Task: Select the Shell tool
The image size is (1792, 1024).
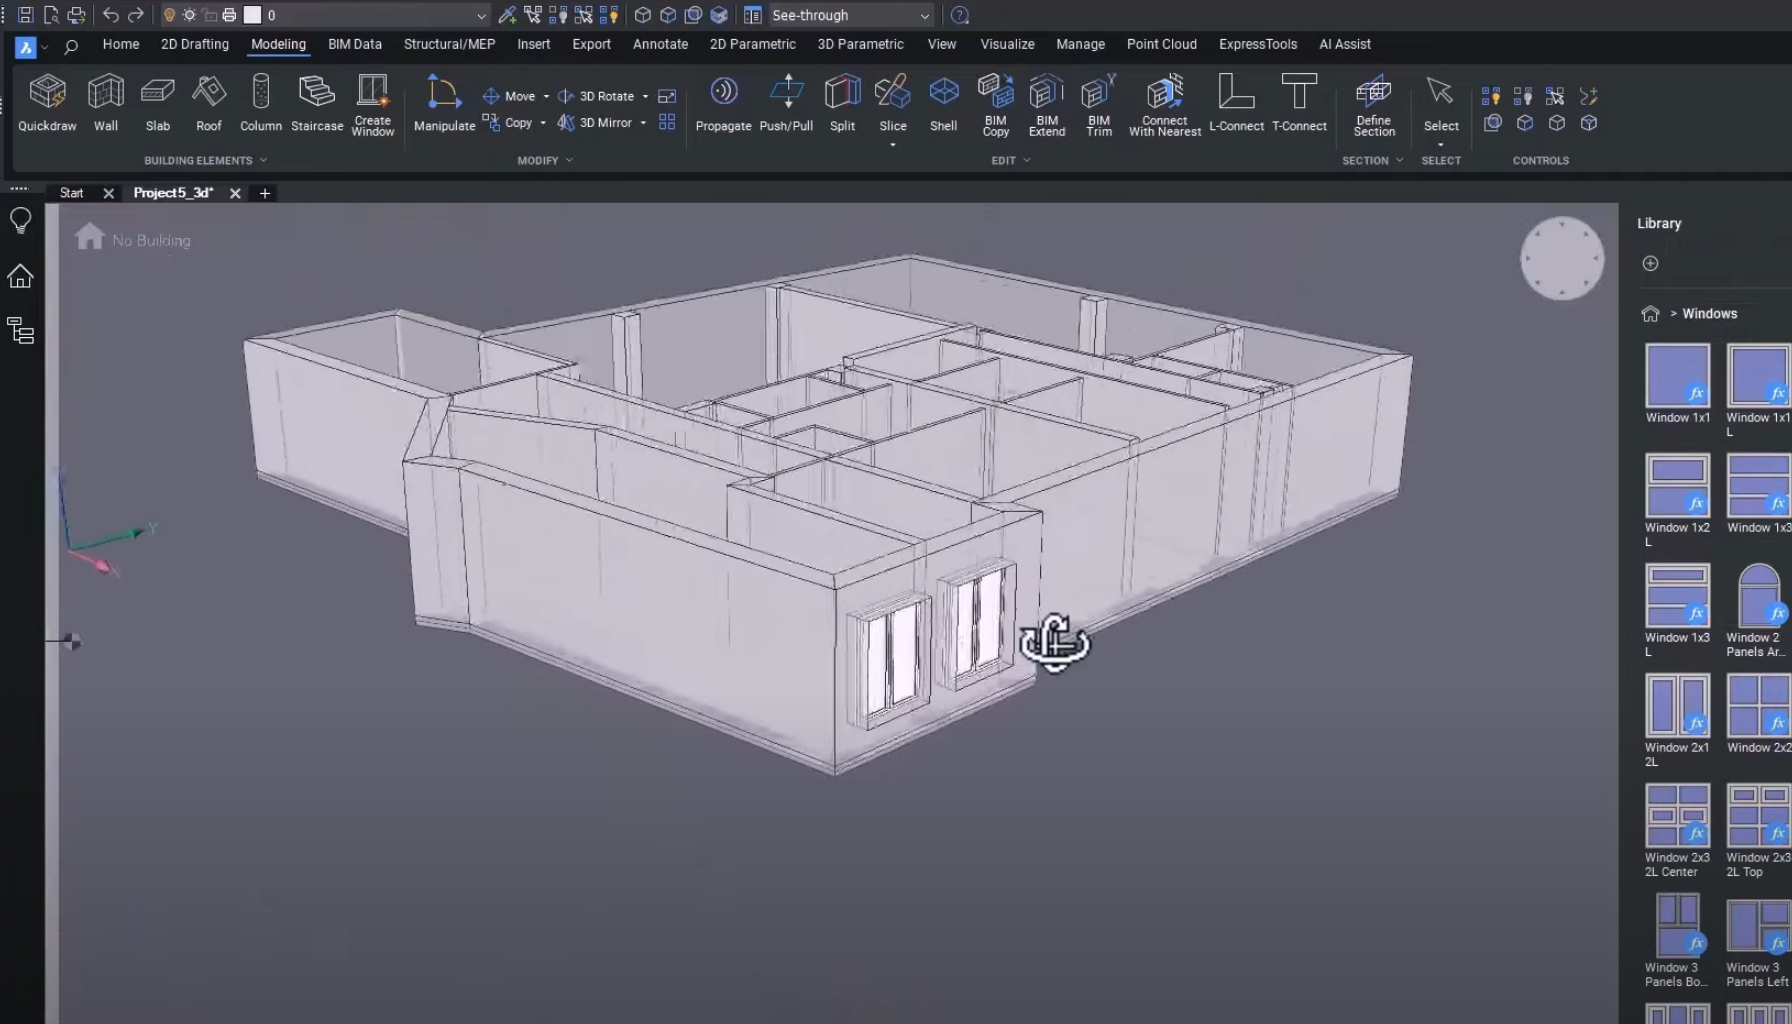Action: click(x=942, y=103)
